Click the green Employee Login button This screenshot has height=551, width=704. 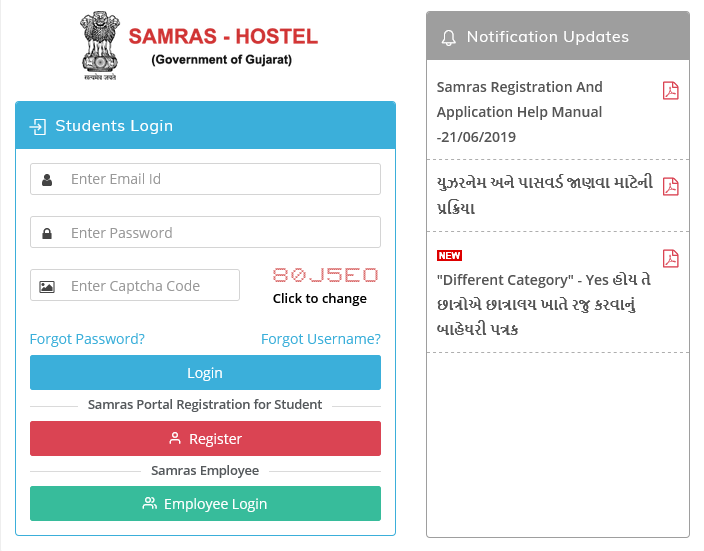[205, 503]
